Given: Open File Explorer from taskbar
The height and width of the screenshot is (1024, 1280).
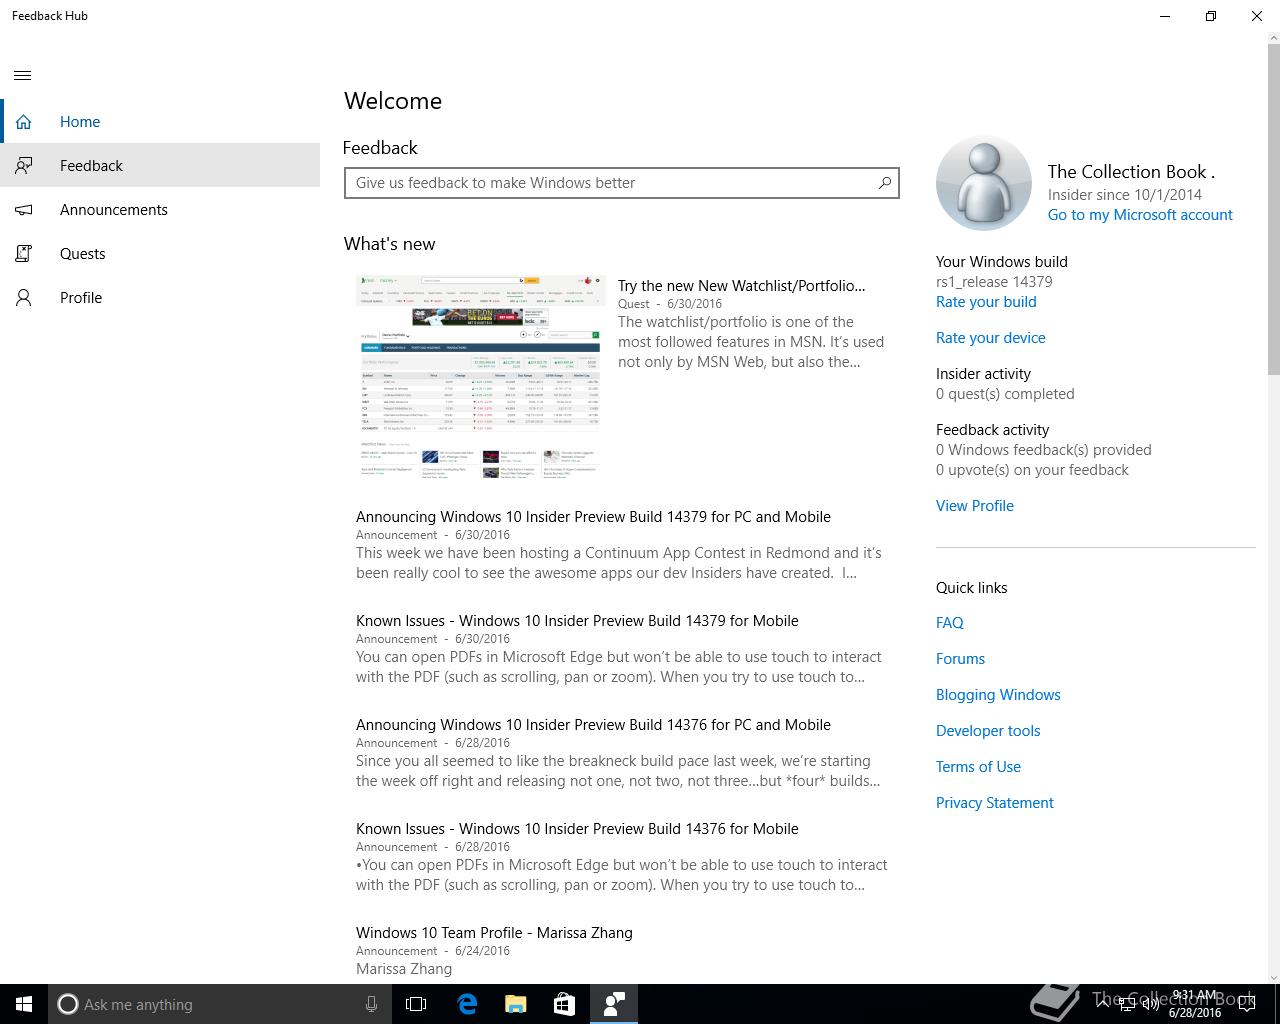Looking at the screenshot, I should pyautogui.click(x=516, y=1004).
